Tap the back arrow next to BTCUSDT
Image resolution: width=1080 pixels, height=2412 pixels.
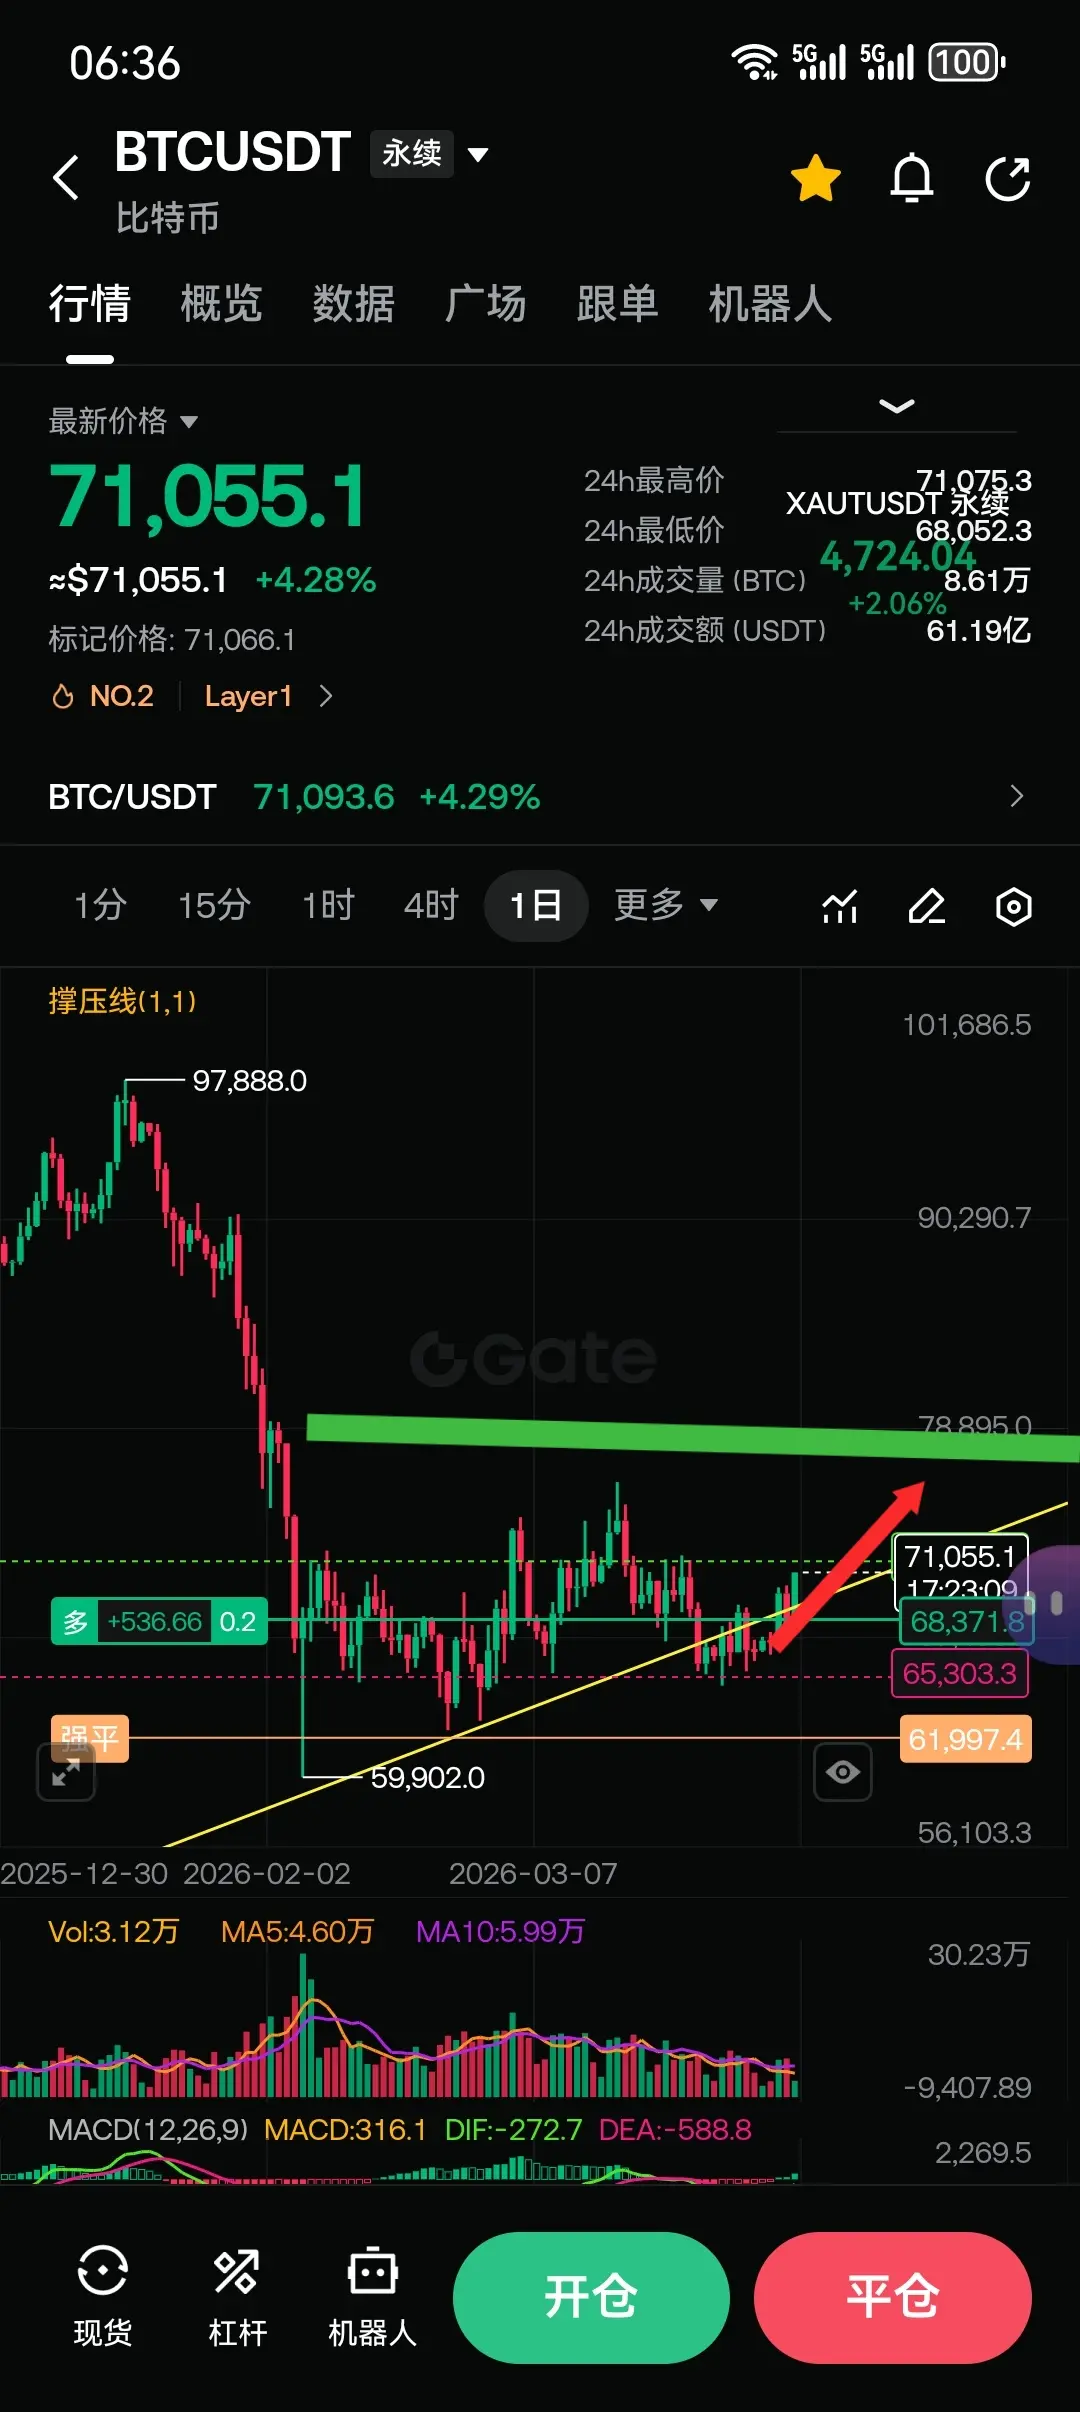click(x=66, y=178)
